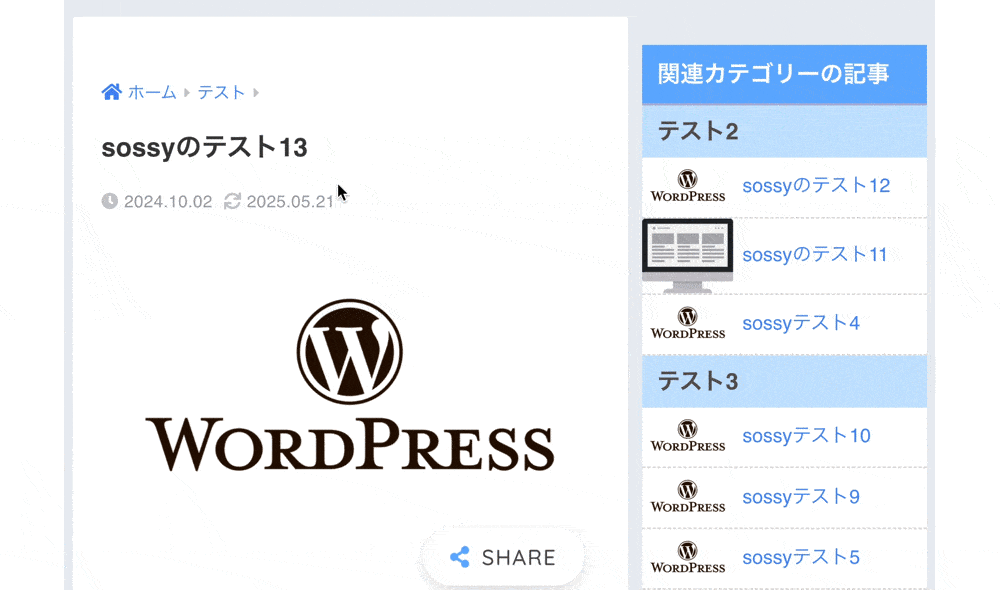This screenshot has height=590, width=1000.
Task: Click the 関連カテゴリーの記事 sidebar heading
Action: tap(784, 74)
